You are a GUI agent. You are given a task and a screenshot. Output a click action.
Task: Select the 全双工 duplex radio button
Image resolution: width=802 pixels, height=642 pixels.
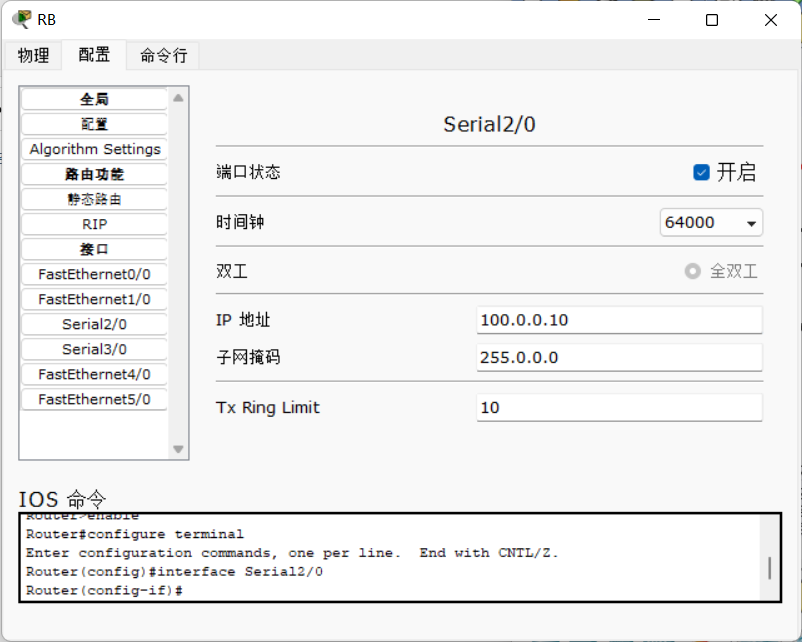coord(693,271)
